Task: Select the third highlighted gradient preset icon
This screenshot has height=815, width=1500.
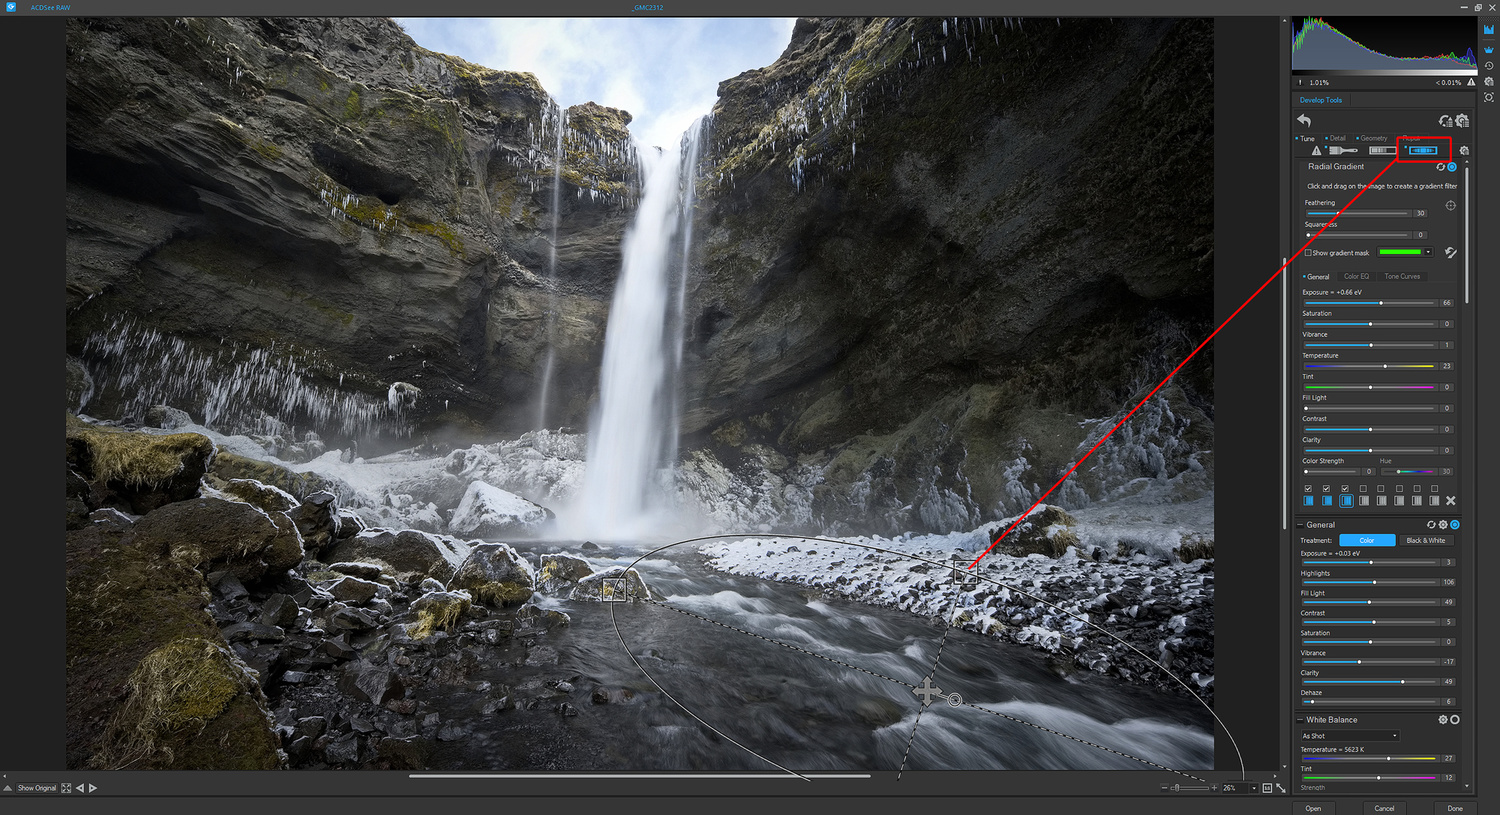Action: (1346, 501)
